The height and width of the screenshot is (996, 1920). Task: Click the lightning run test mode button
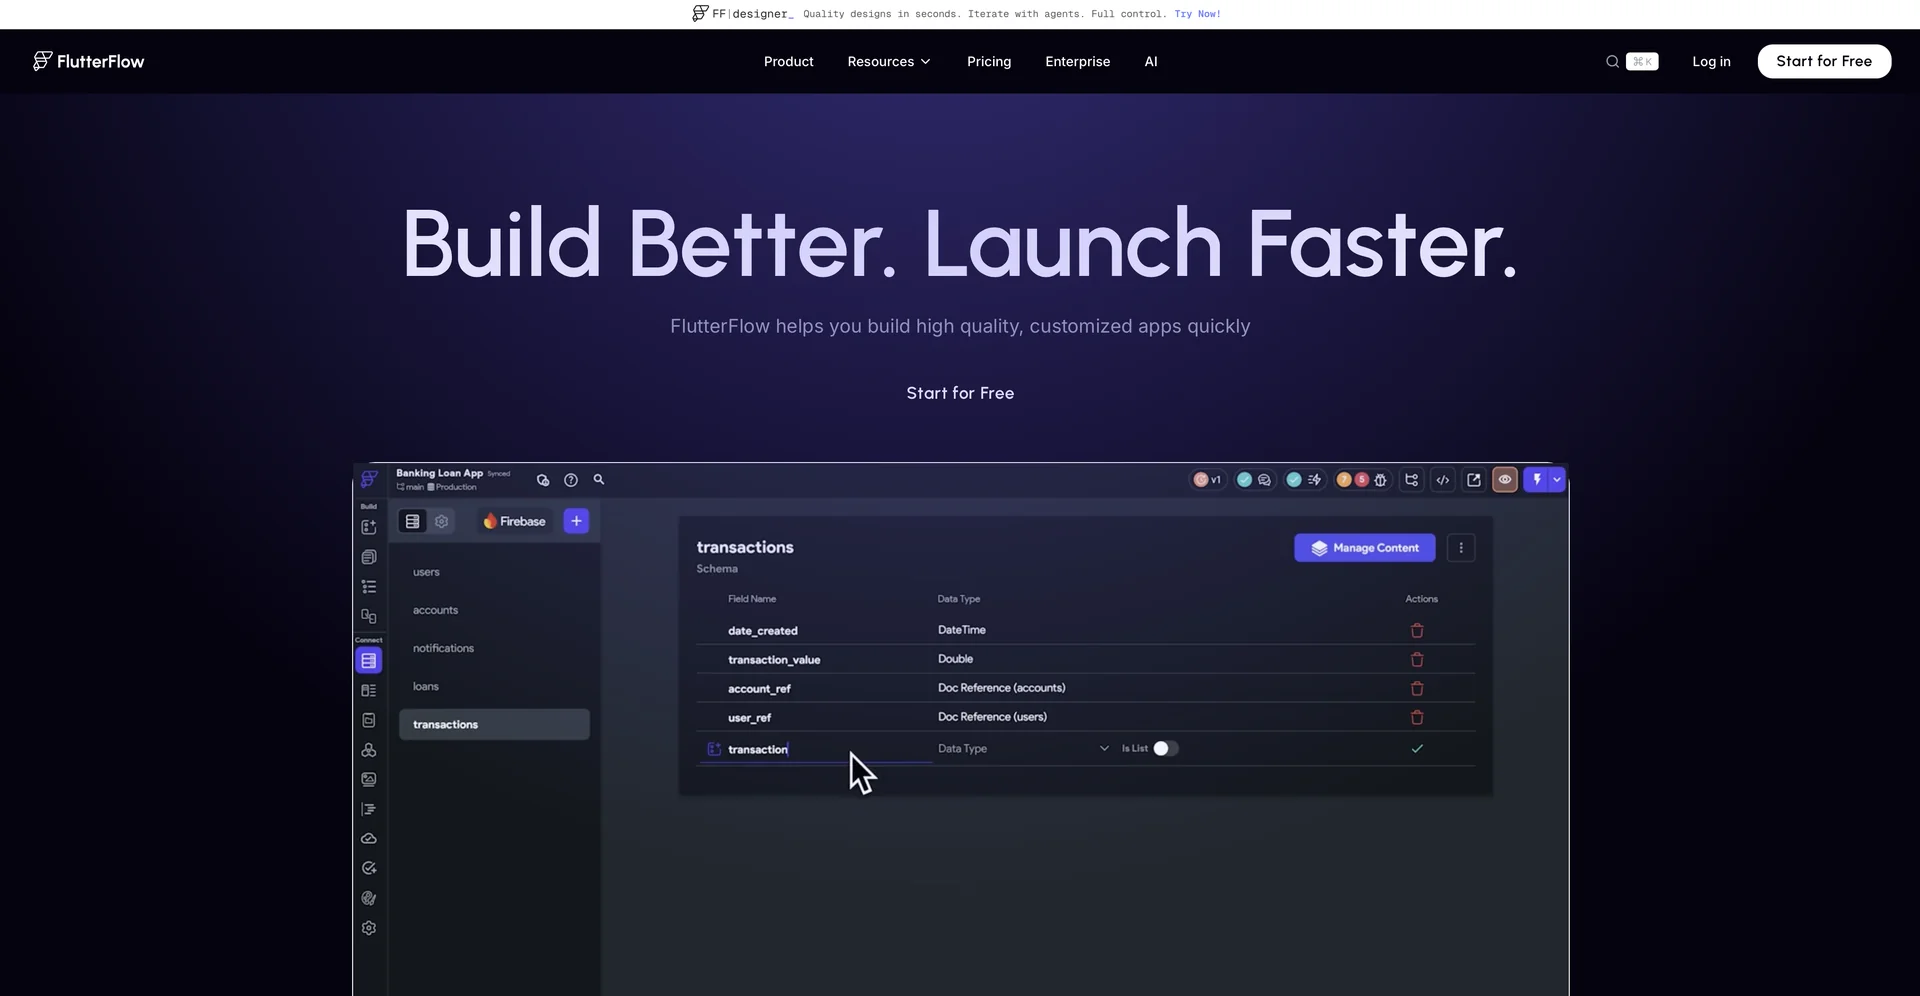tap(1537, 480)
